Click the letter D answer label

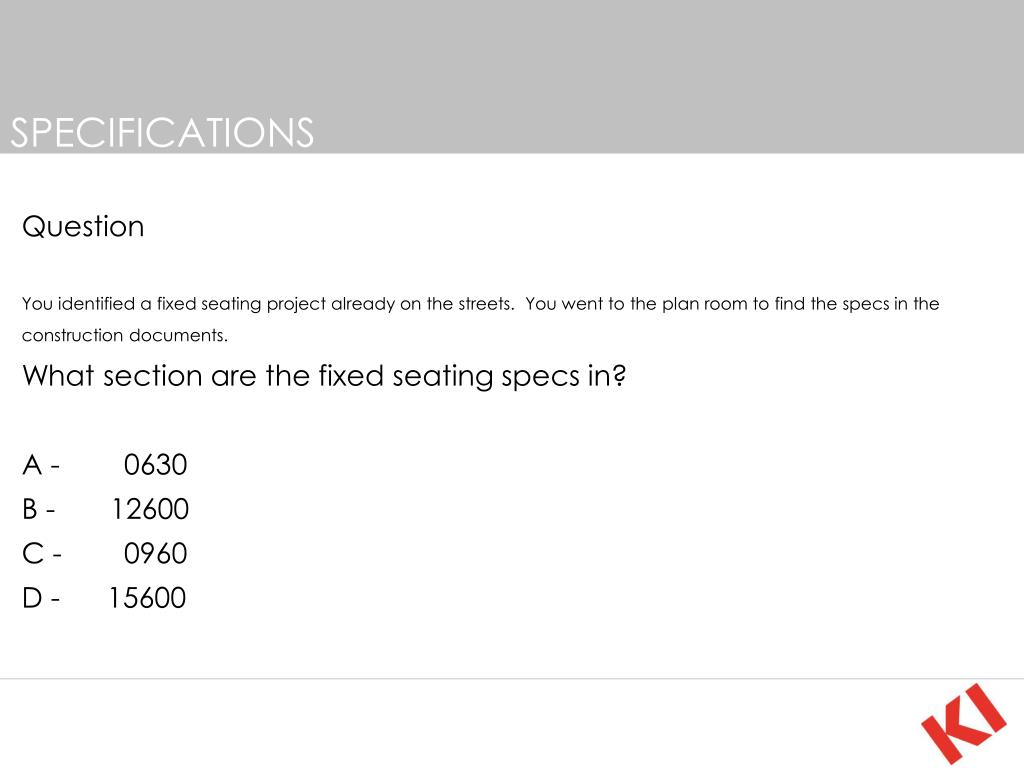point(32,598)
